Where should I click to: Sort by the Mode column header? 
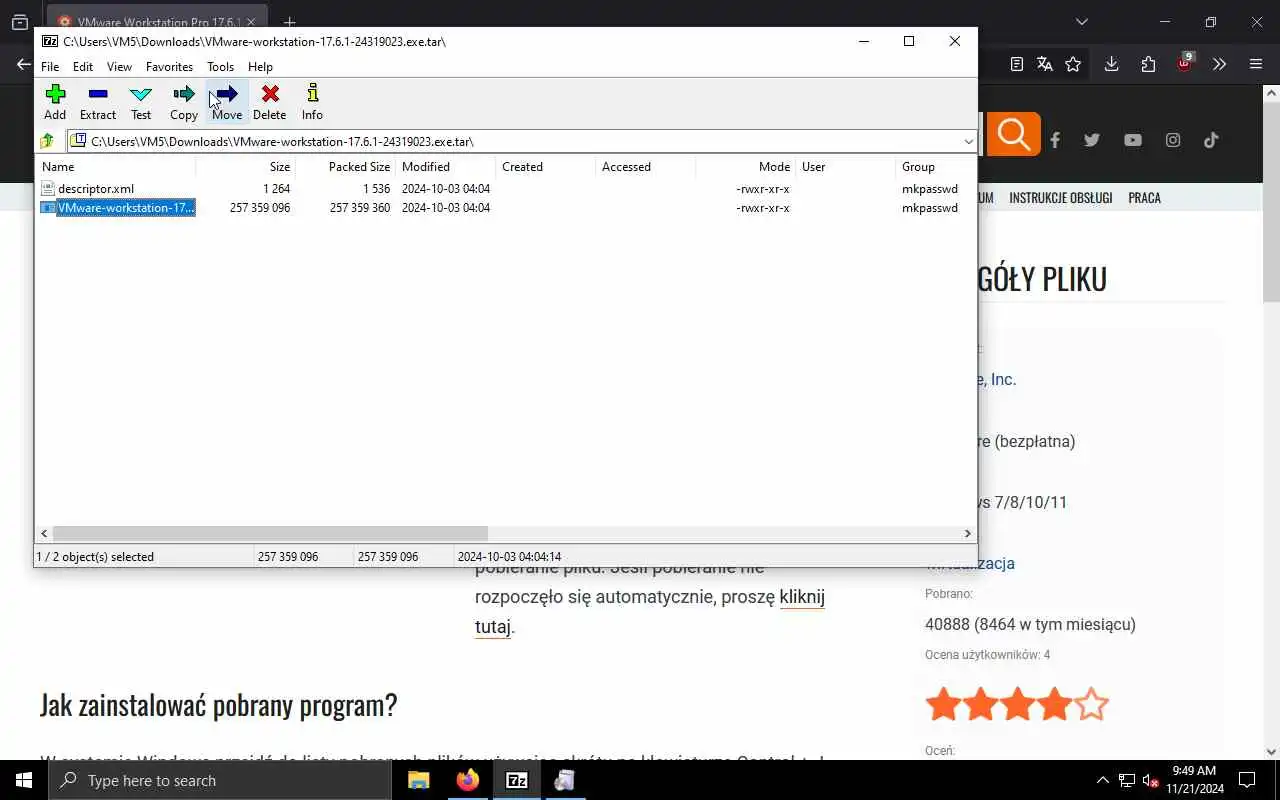746,167
